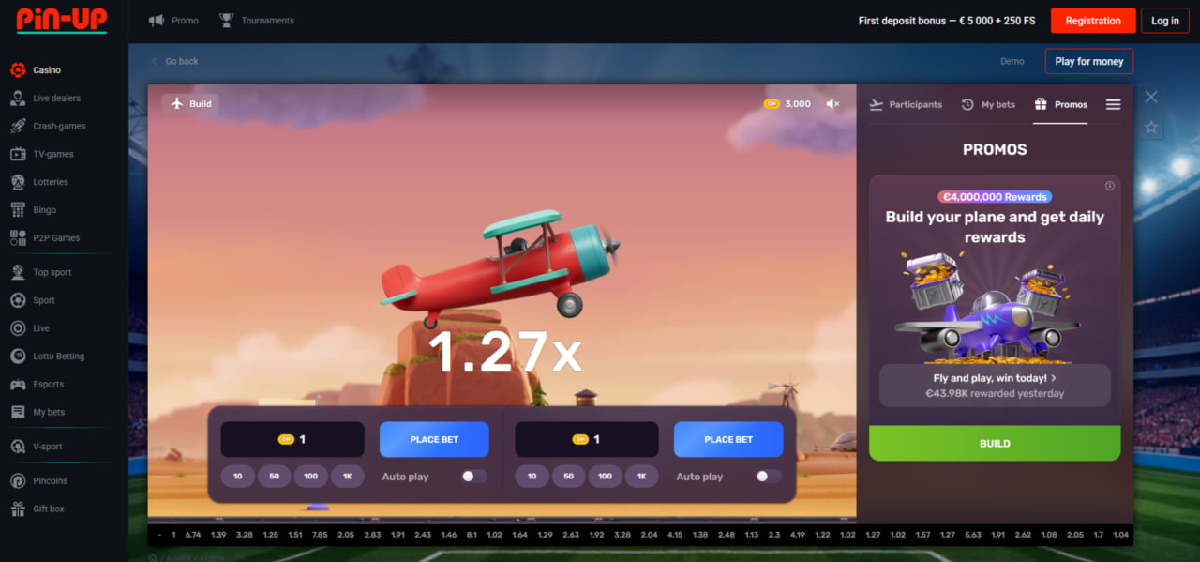This screenshot has height=562, width=1200.
Task: Click the €4,000,000 Rewards badge
Action: pos(994,197)
